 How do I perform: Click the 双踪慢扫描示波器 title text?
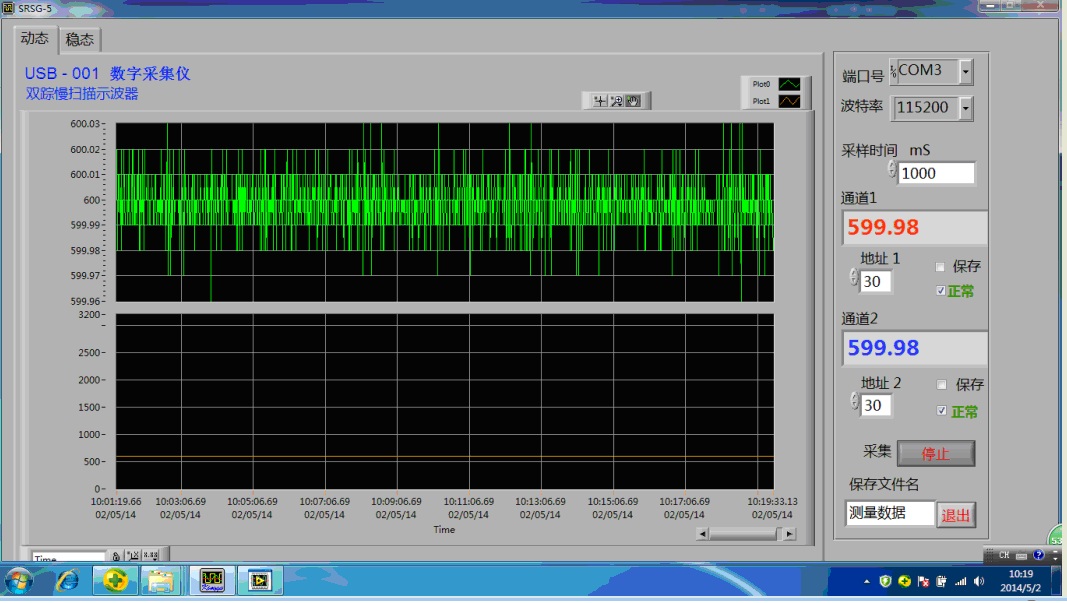pyautogui.click(x=82, y=93)
